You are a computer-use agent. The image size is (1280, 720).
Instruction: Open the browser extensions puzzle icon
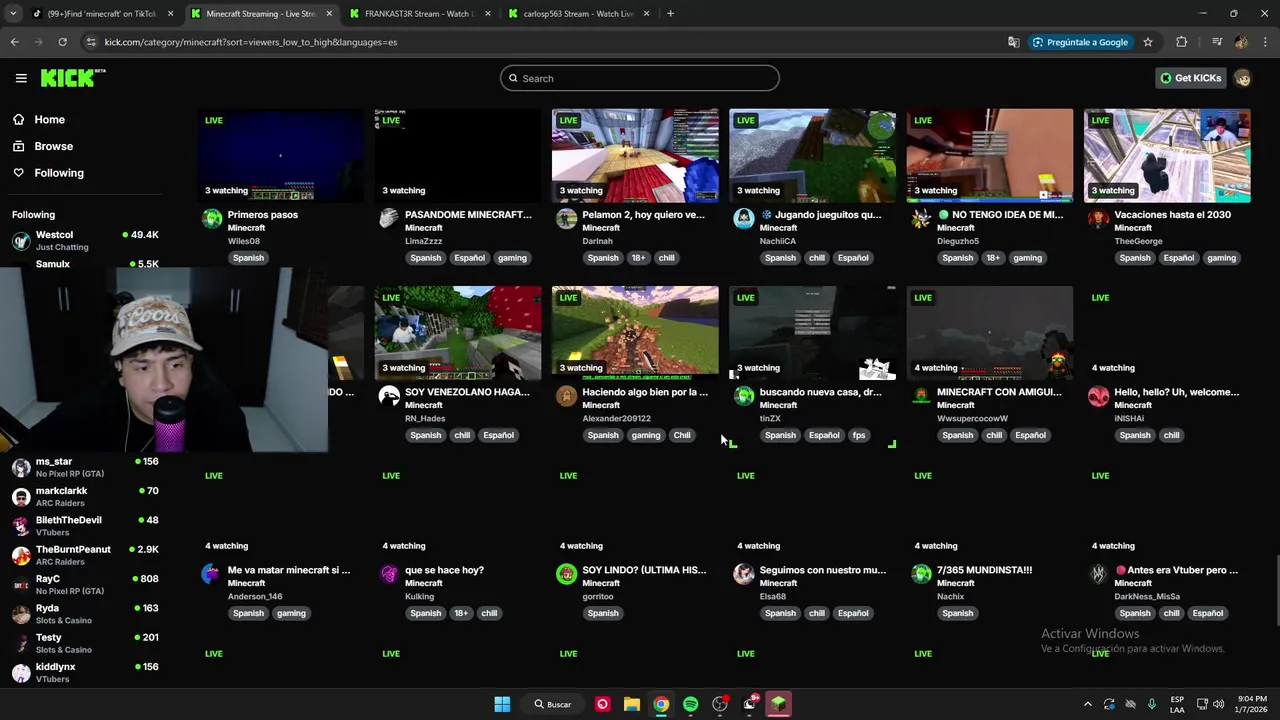pos(1182,42)
